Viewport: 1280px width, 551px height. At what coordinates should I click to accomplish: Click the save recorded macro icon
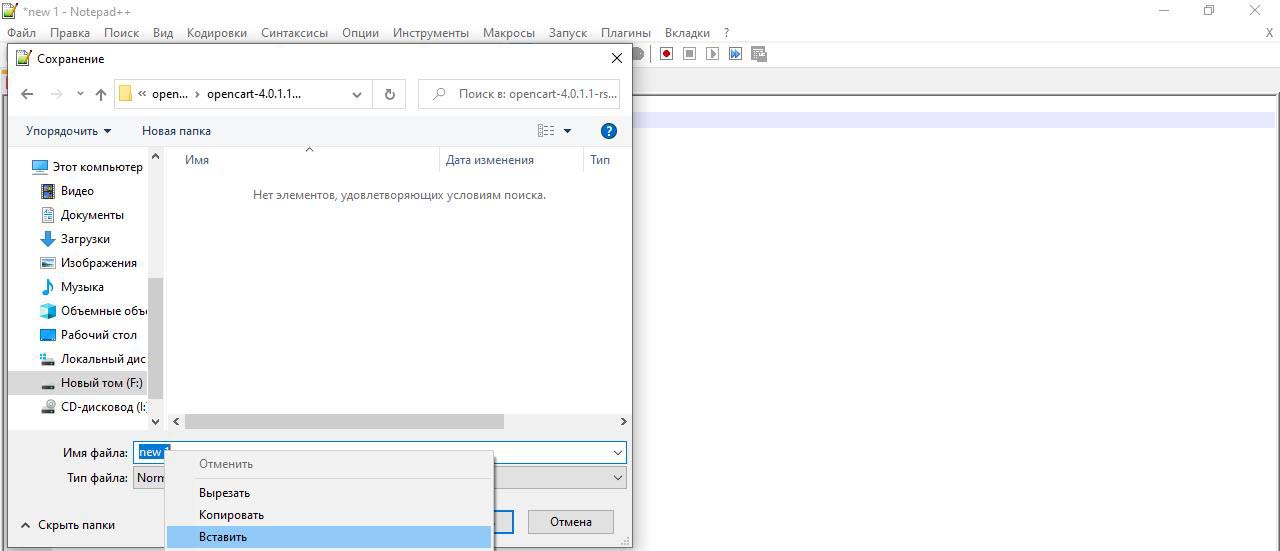(x=759, y=54)
